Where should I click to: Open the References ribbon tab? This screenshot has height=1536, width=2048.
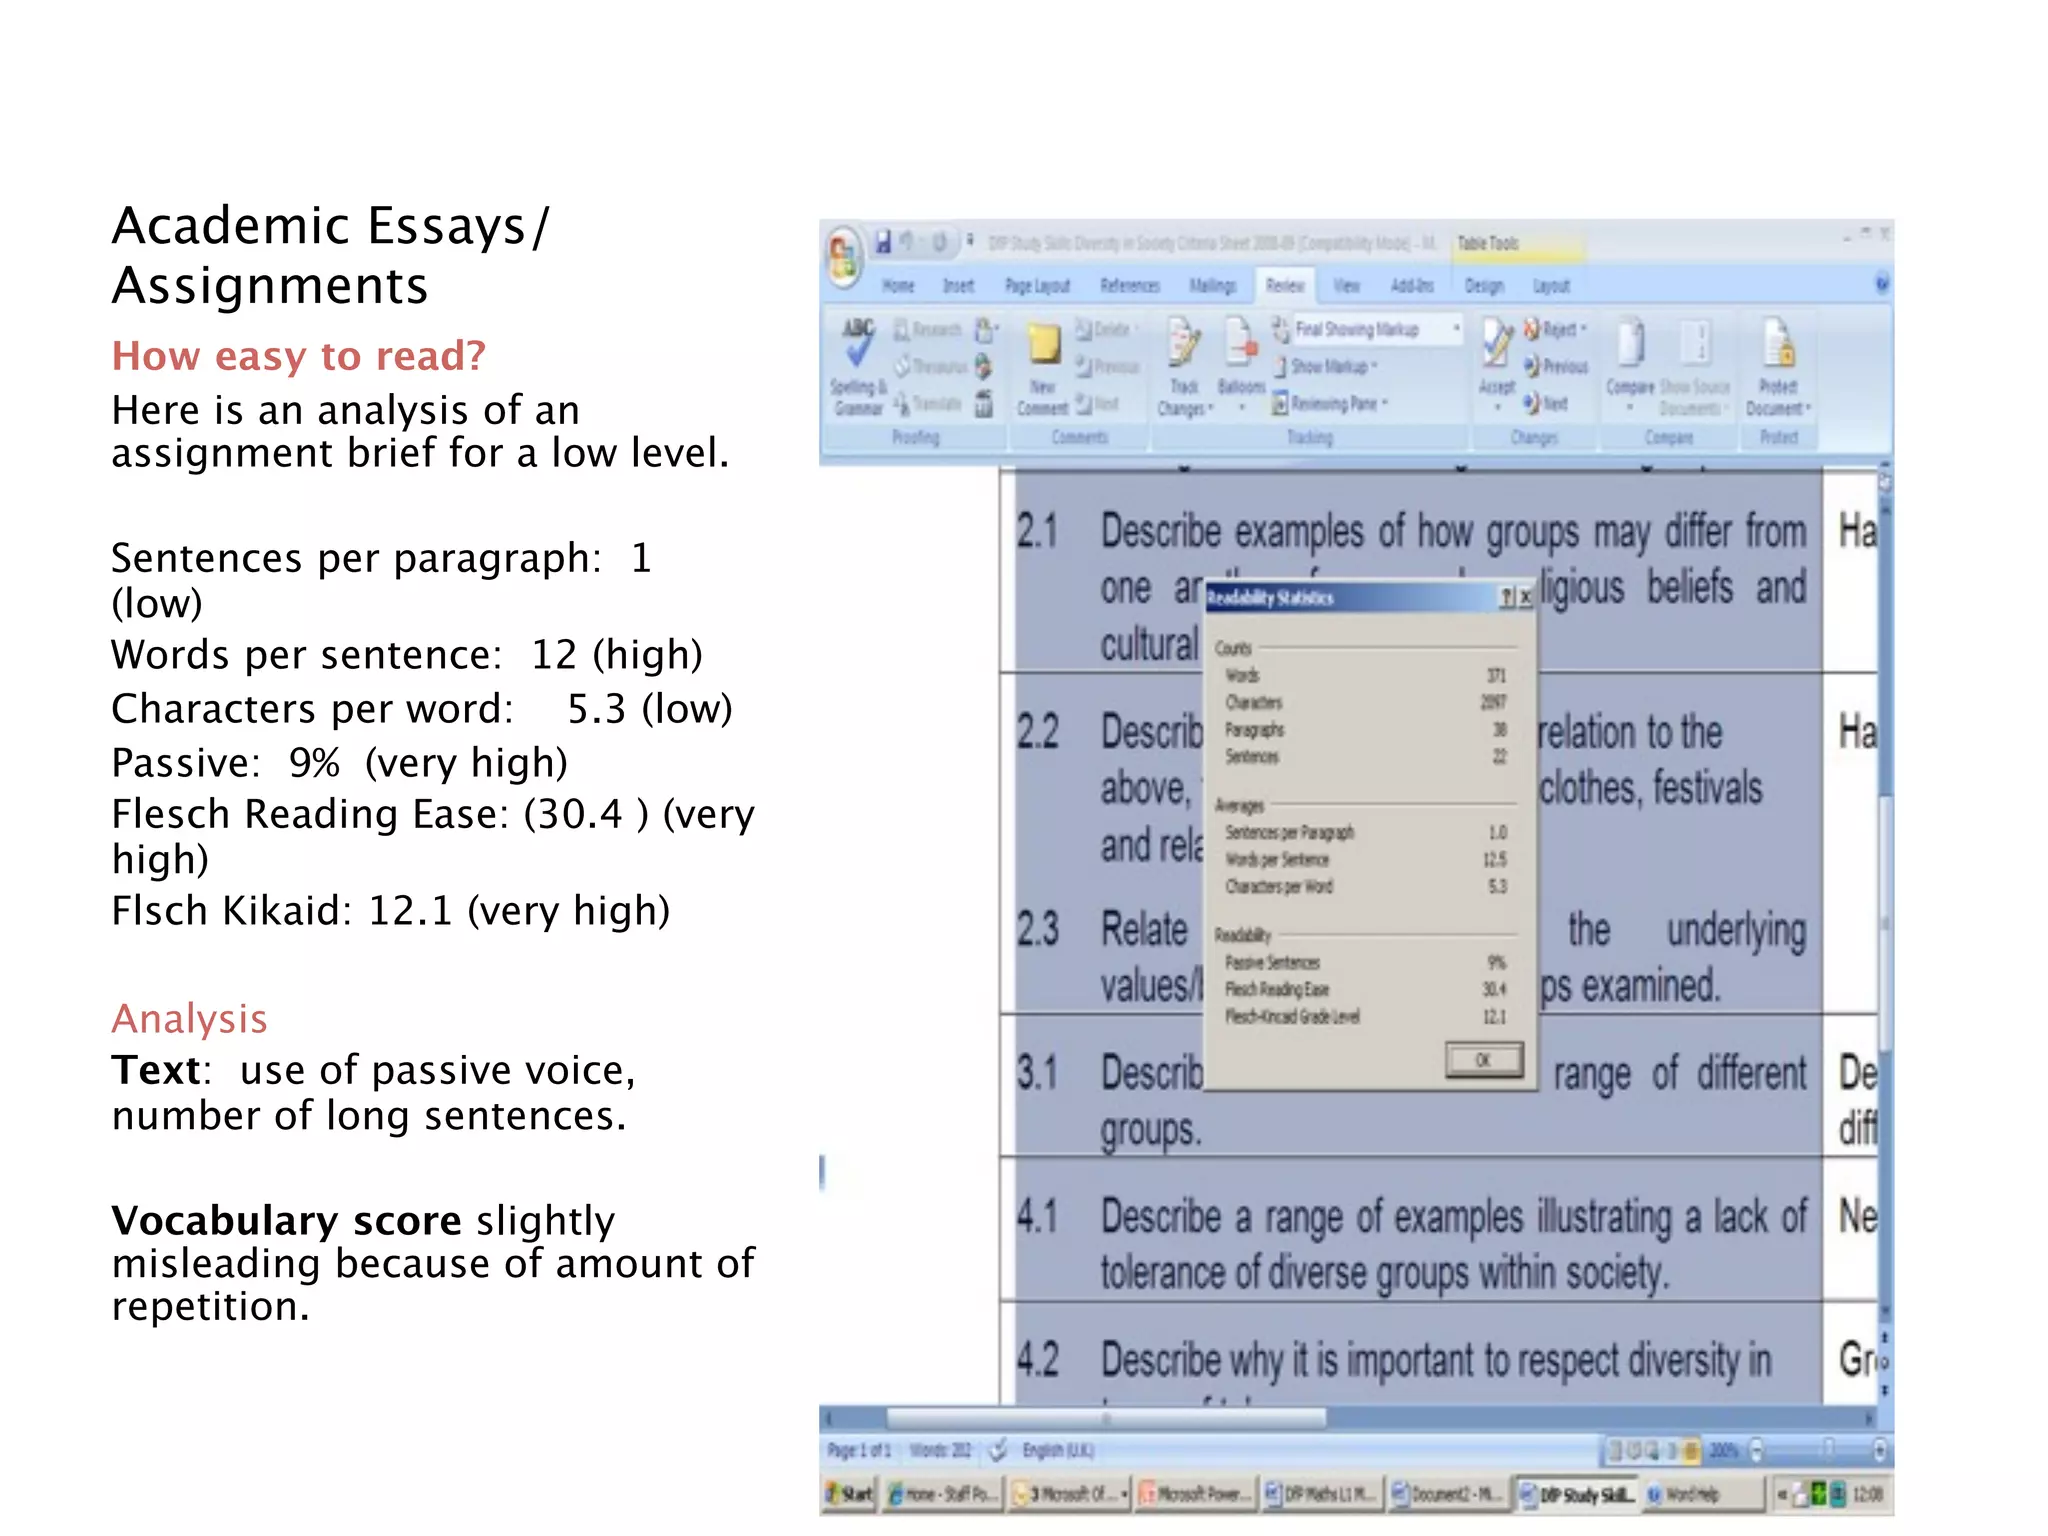point(1130,286)
